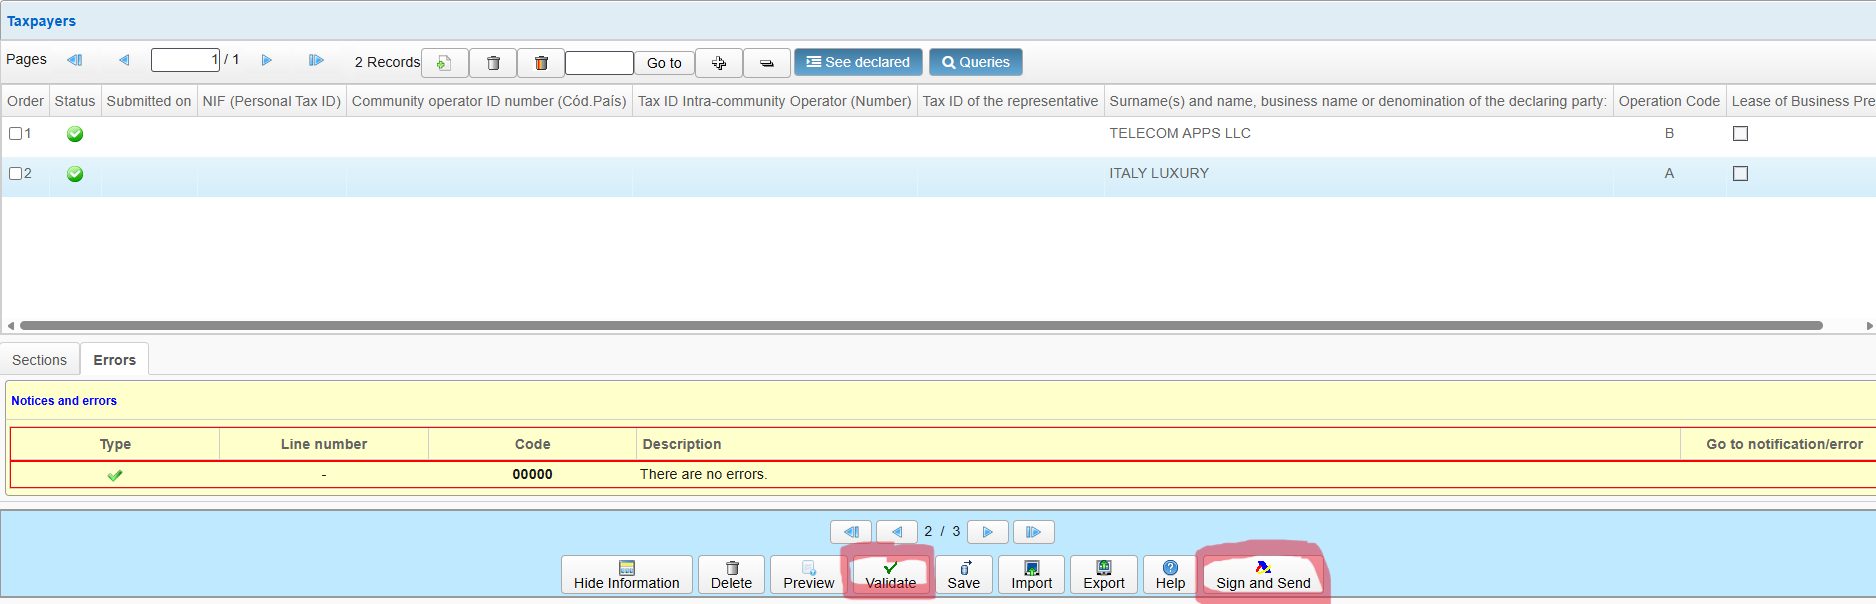Open the Import file button
1876x604 pixels.
click(x=1031, y=575)
